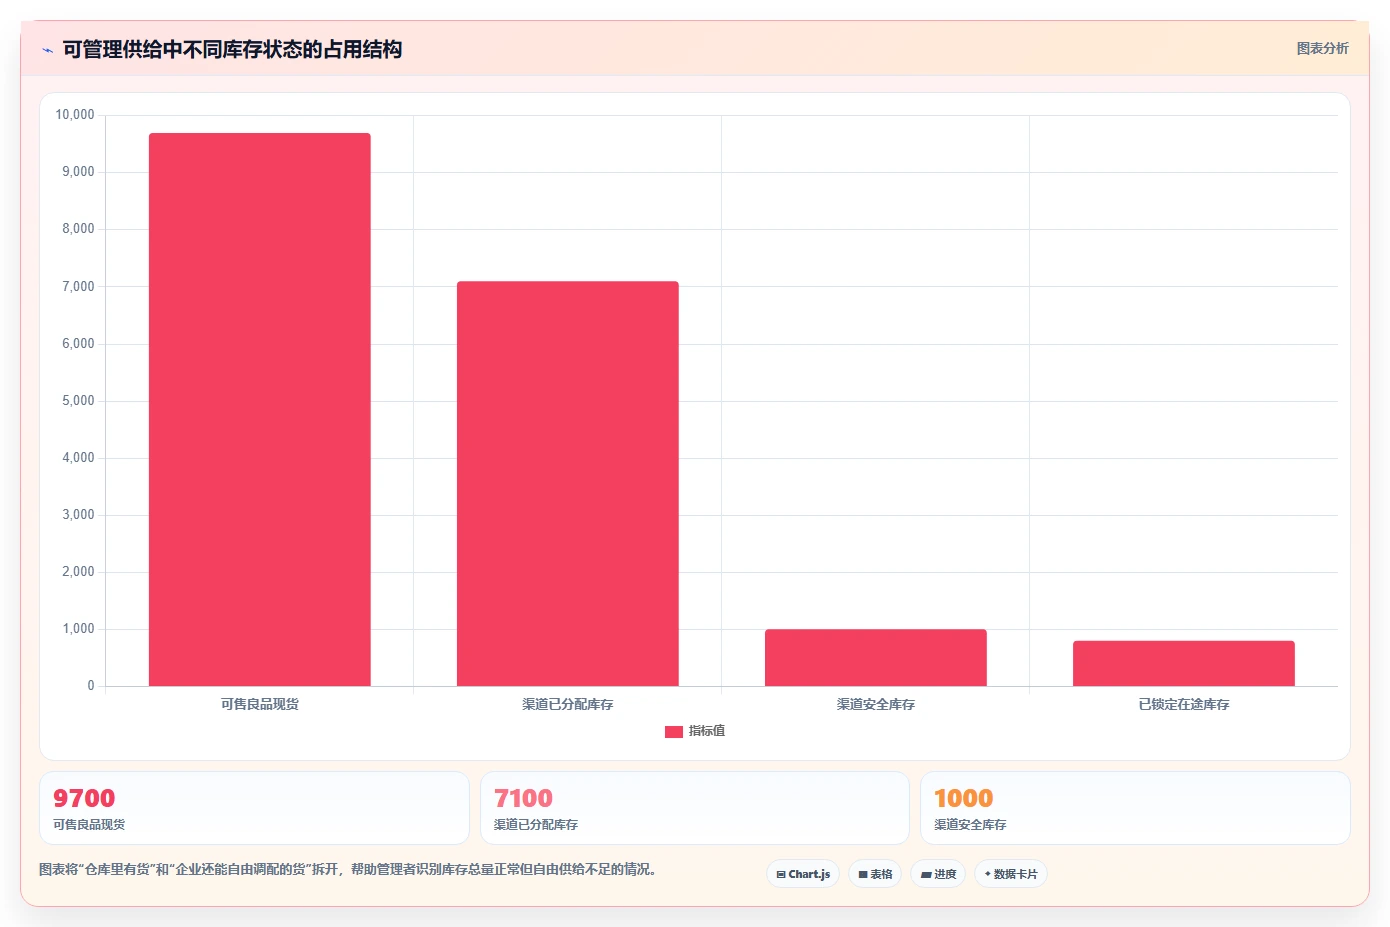Click the 渠道安全库存 x-axis label

pos(876,704)
